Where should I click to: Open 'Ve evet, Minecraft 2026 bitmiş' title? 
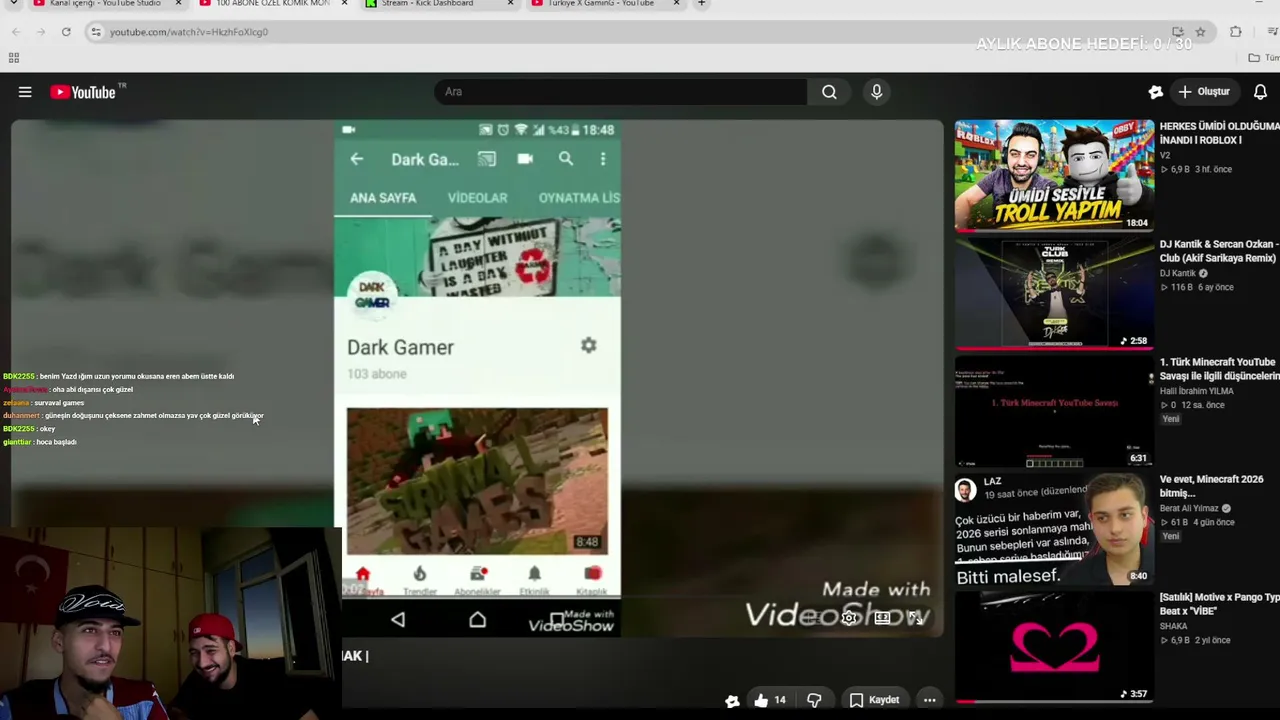pos(1212,486)
